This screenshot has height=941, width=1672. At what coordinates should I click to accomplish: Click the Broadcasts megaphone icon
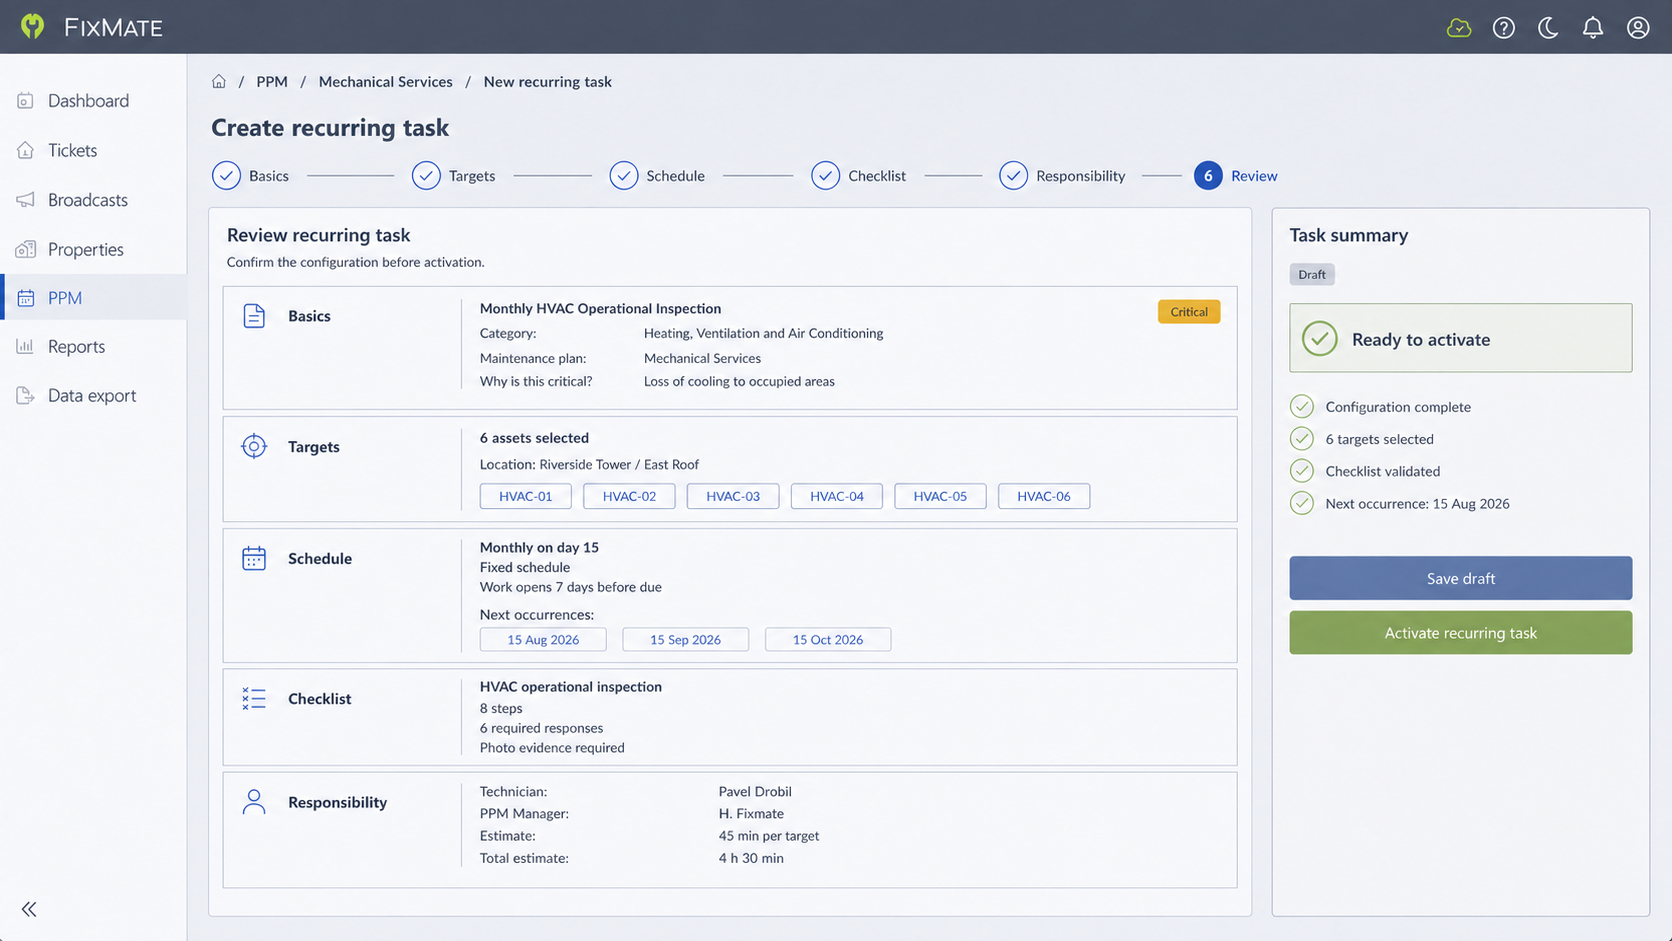click(26, 200)
